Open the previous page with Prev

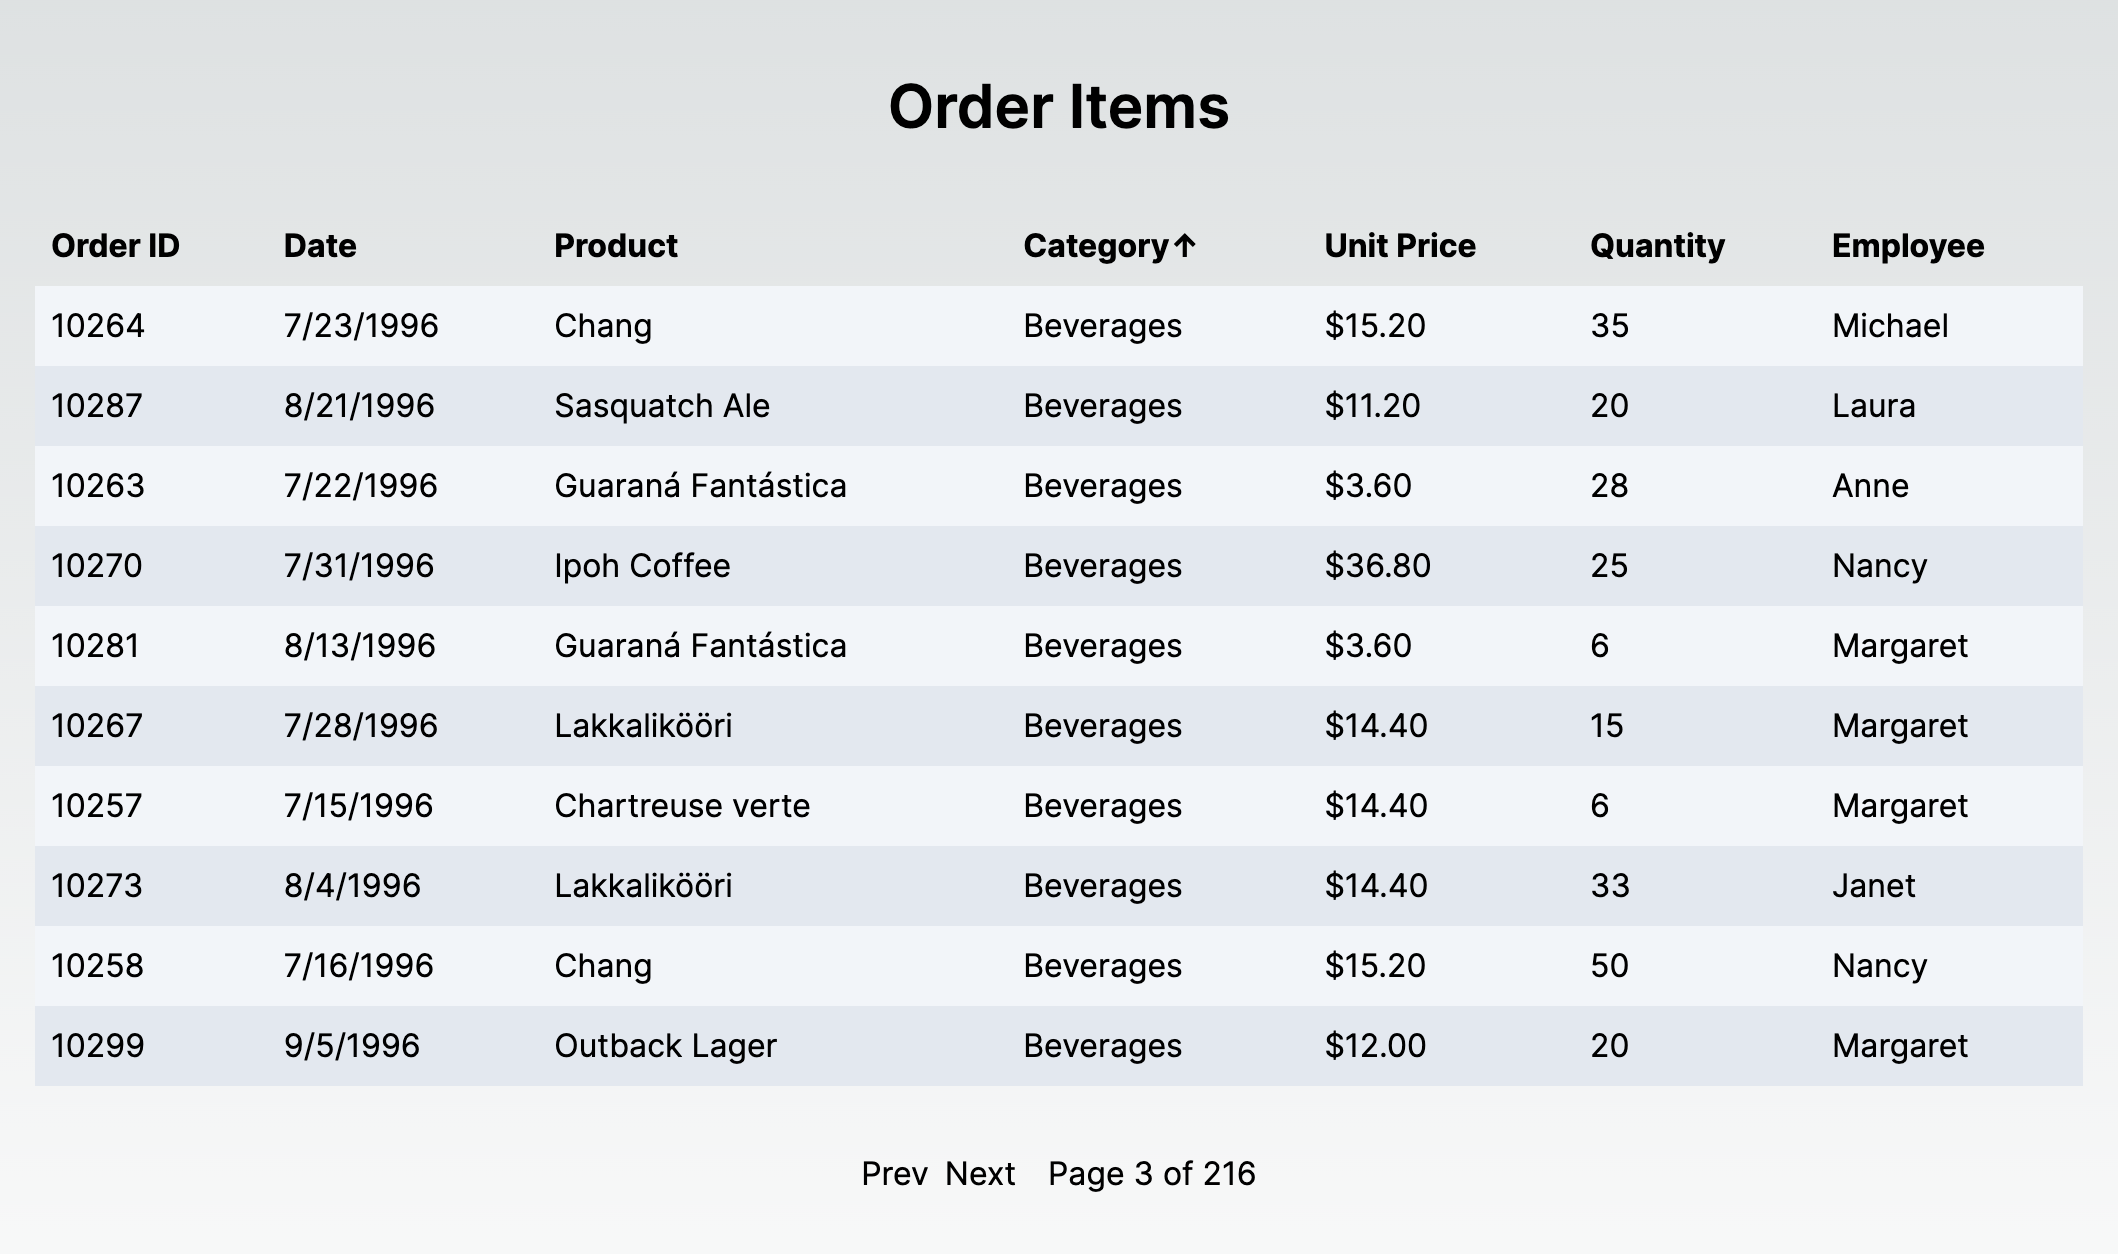point(893,1174)
